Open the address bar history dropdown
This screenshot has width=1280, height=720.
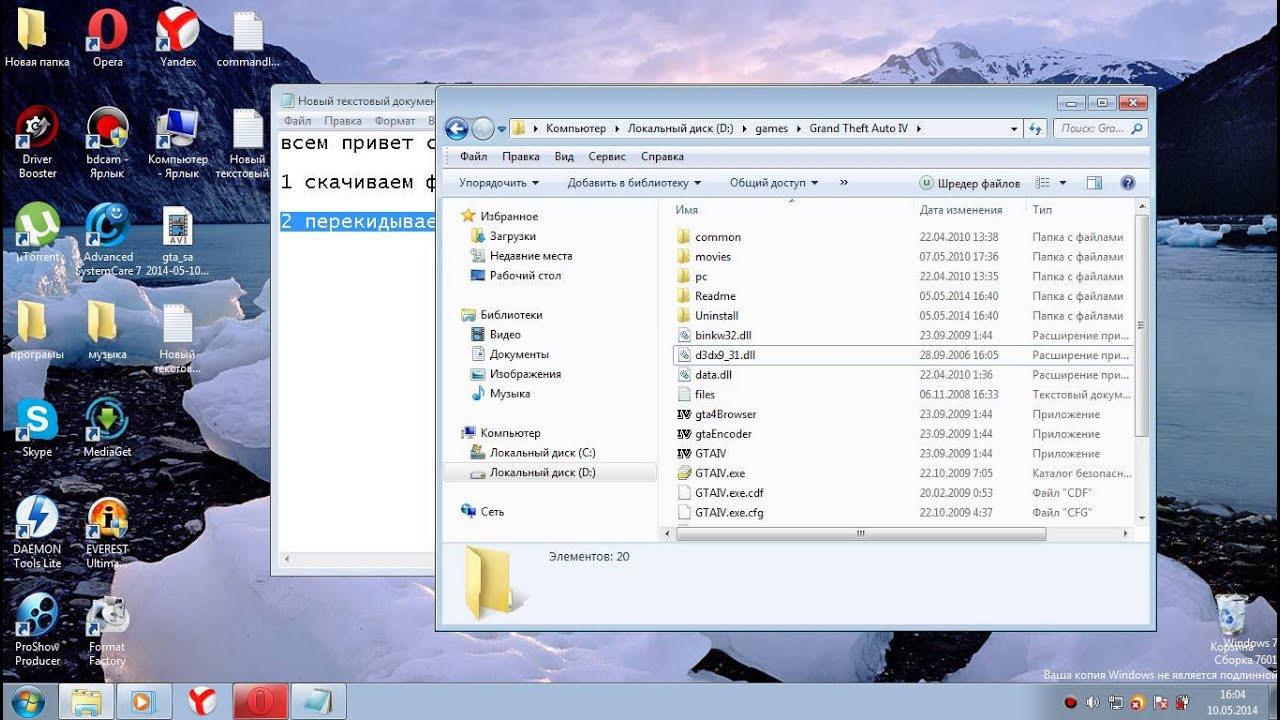(1014, 128)
